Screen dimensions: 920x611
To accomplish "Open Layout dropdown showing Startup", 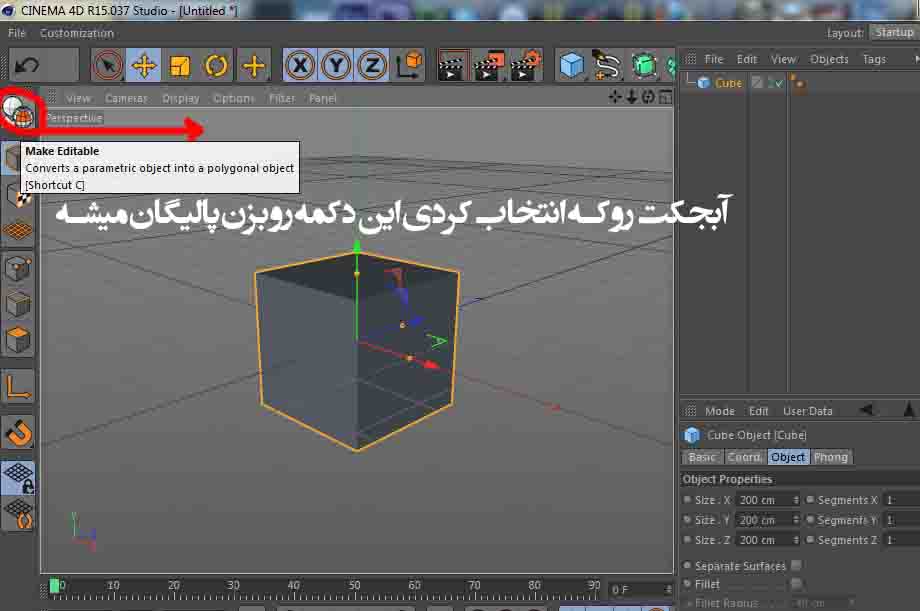I will [x=894, y=33].
